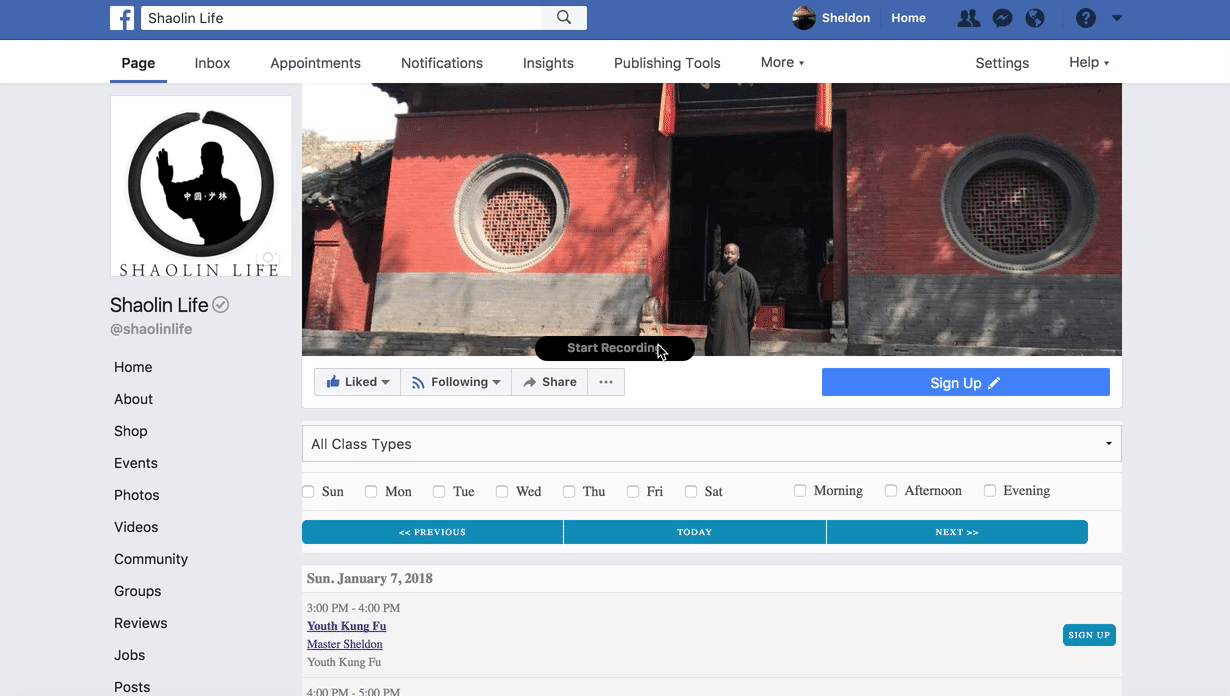
Task: Switch to the Inbox tab
Action: tap(212, 63)
